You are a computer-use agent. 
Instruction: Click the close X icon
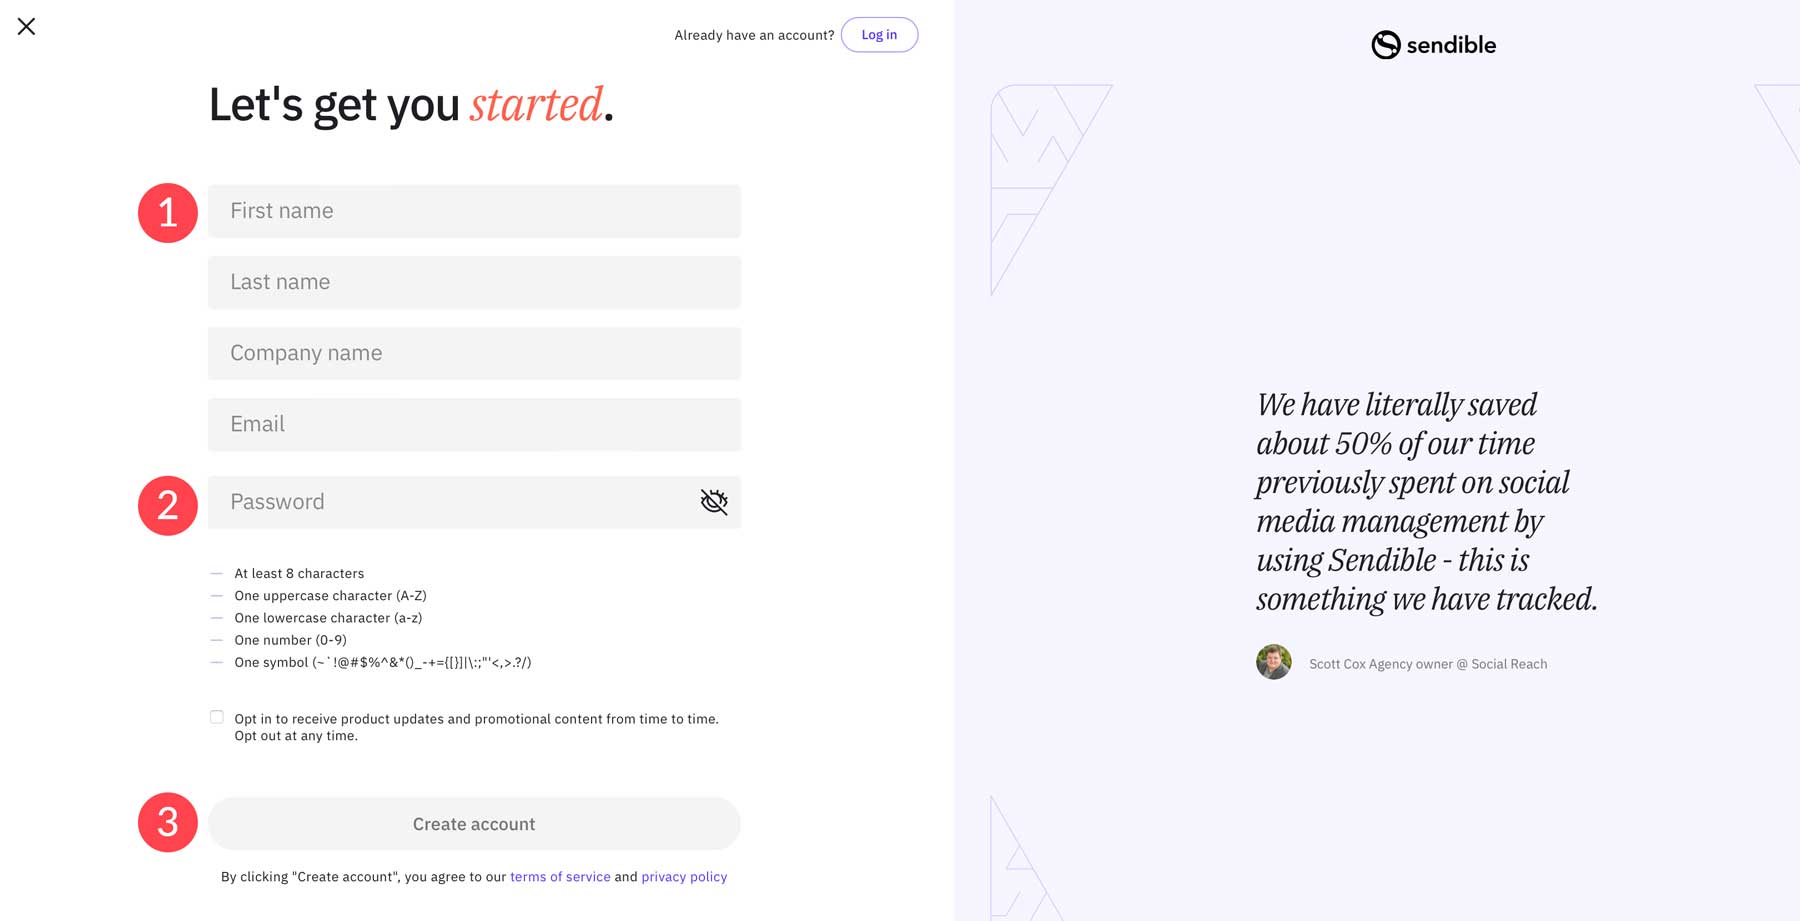26,27
